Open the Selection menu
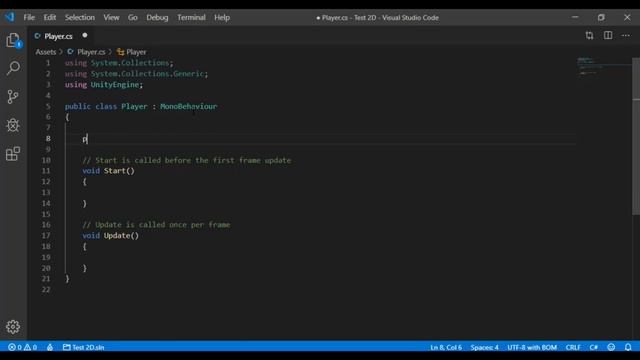This screenshot has height=360, width=640. (x=80, y=18)
